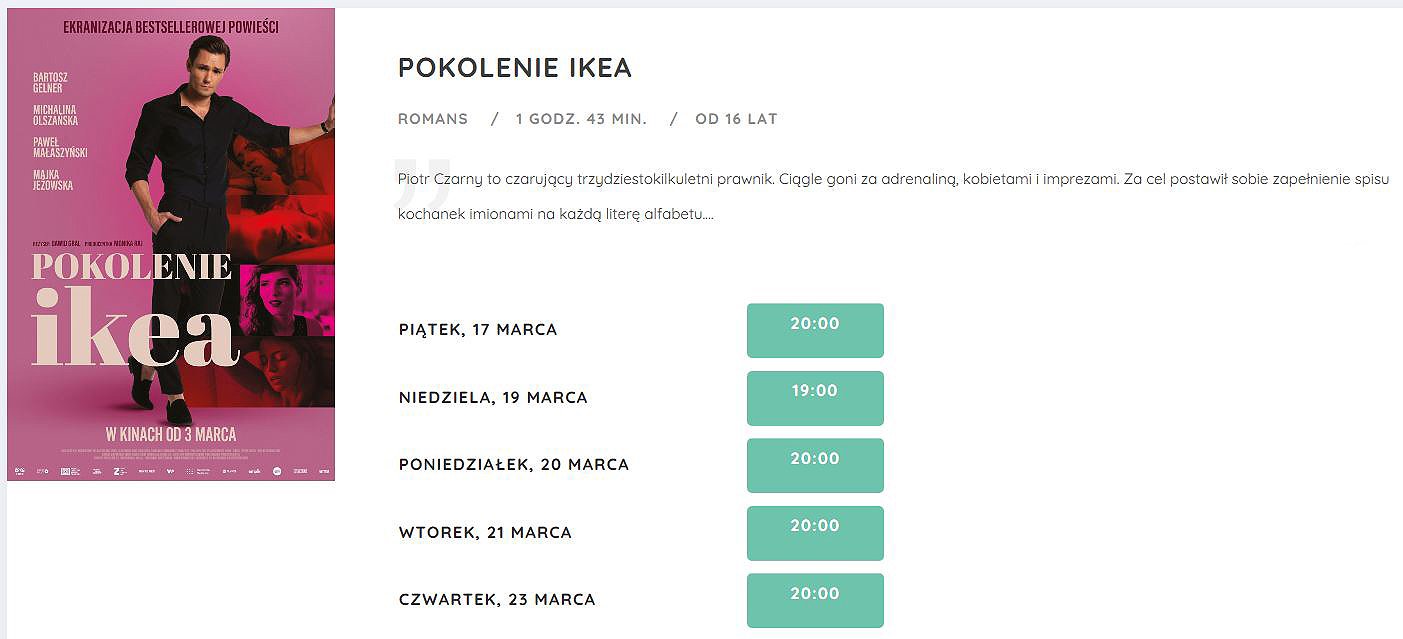Viewport: 1403px width, 639px height.
Task: Click the PIĄTEK, 17 MARCA date label
Action: [478, 330]
